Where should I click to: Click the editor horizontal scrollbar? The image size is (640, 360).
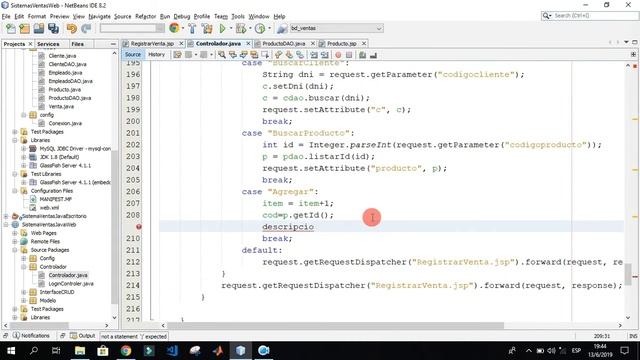335,325
